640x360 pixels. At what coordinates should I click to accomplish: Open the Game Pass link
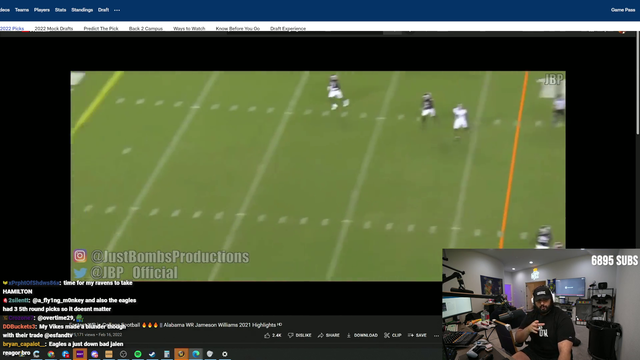tap(623, 10)
